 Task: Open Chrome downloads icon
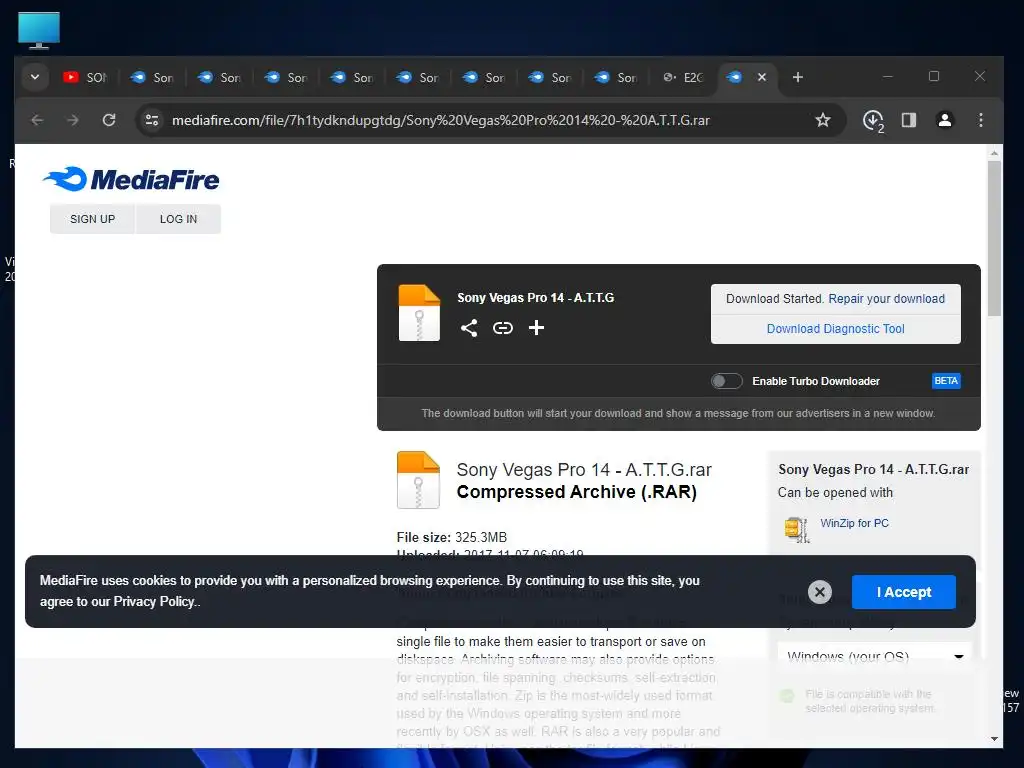[x=872, y=120]
